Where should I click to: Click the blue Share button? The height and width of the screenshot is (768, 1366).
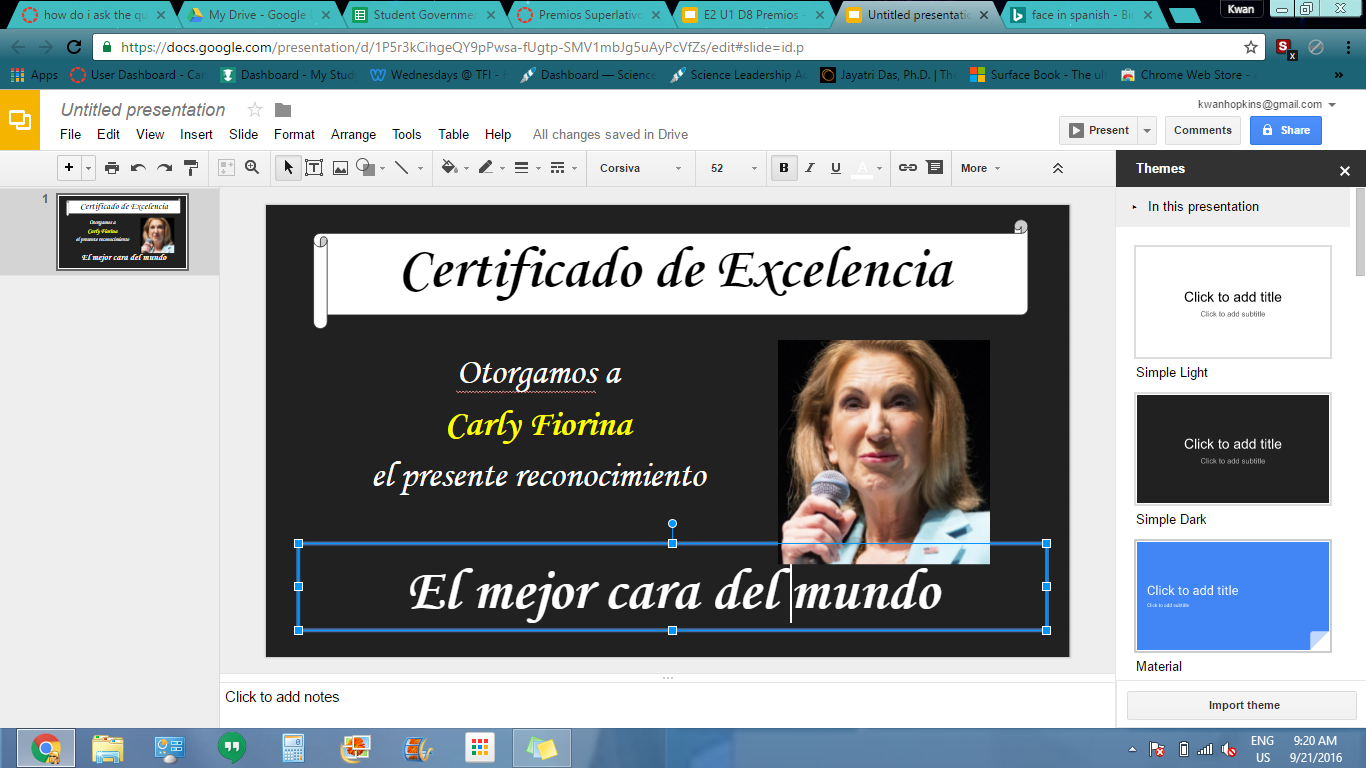pos(1285,130)
